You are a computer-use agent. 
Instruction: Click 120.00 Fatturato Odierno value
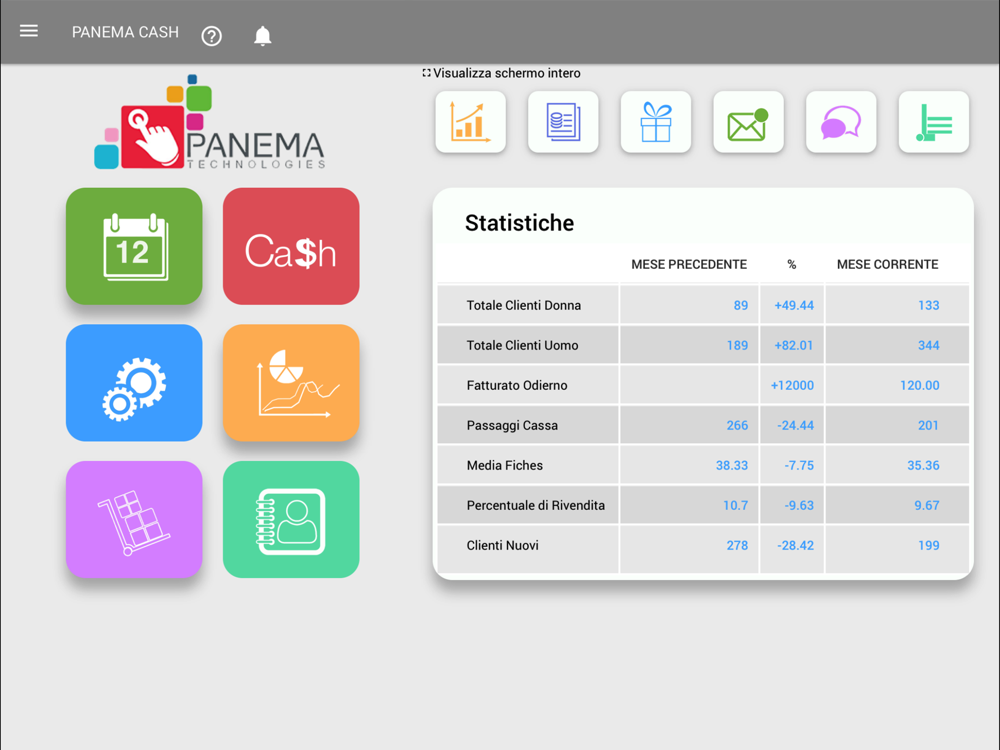coord(920,386)
